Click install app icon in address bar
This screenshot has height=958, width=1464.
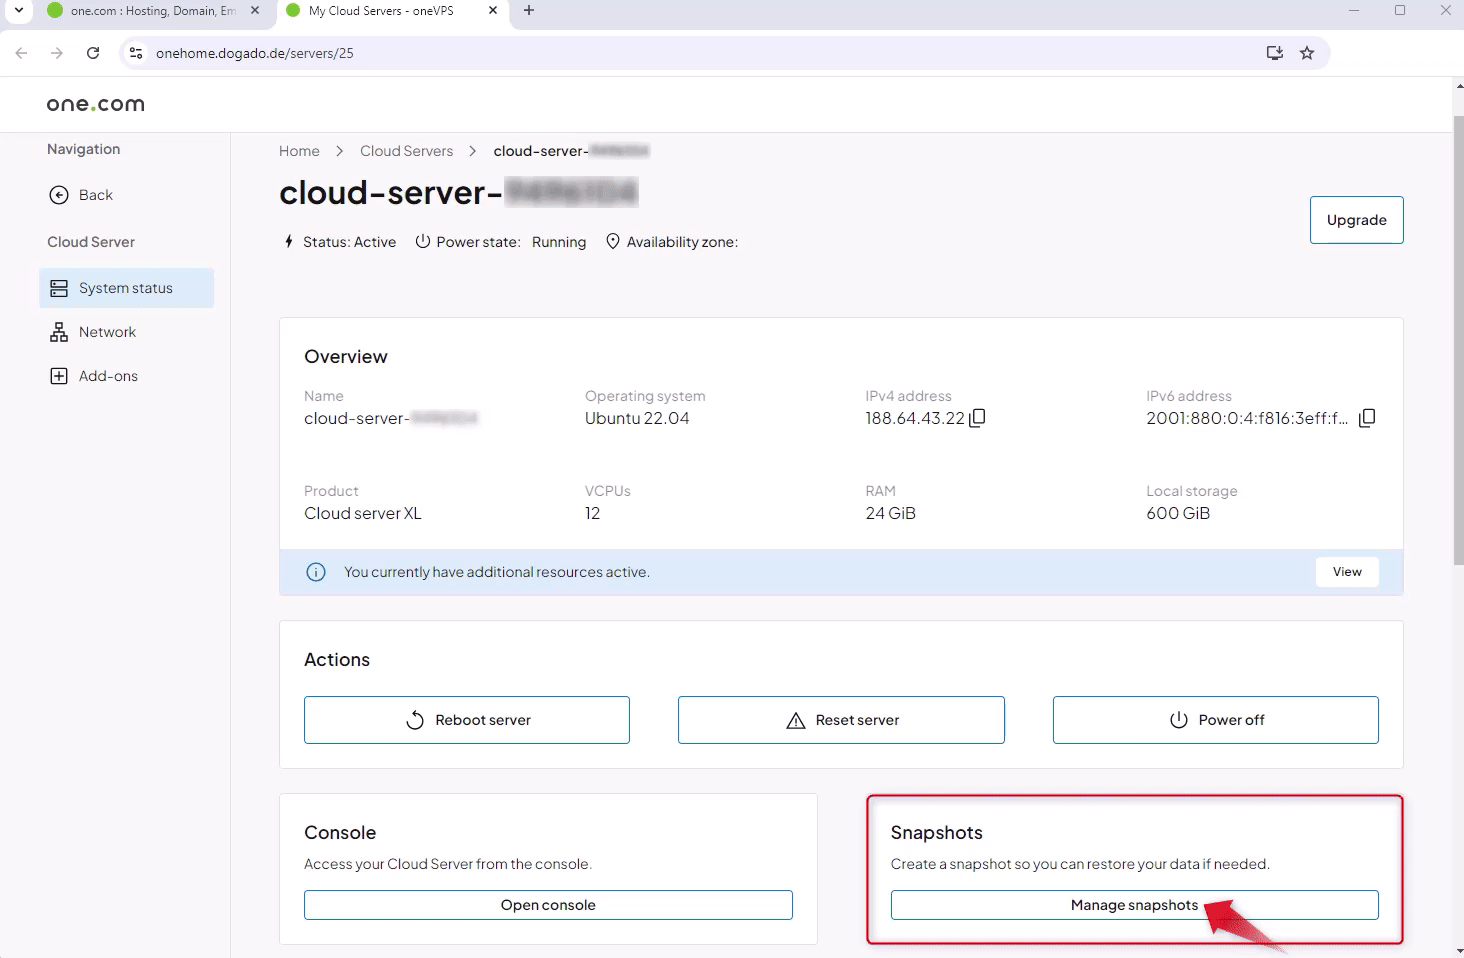point(1274,53)
